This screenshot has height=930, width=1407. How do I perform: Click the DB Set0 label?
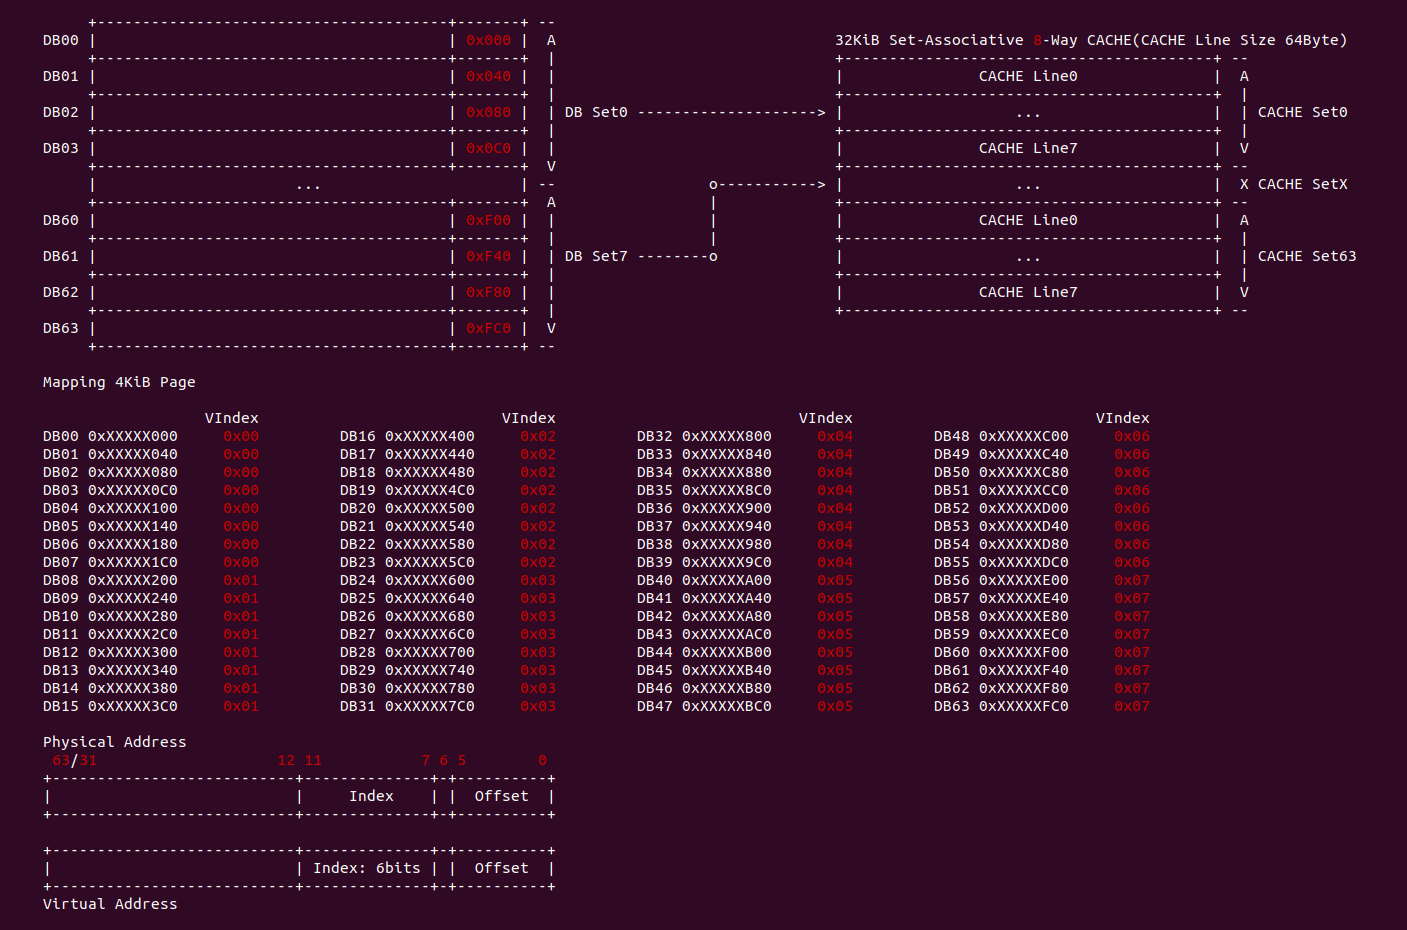[x=595, y=113]
